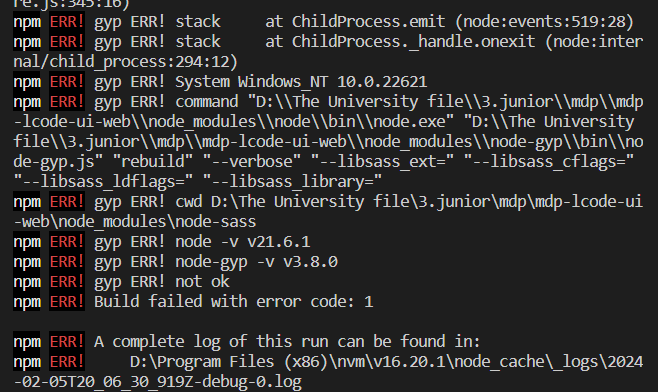
Task: Click the node.exe command path text
Action: tap(329, 112)
